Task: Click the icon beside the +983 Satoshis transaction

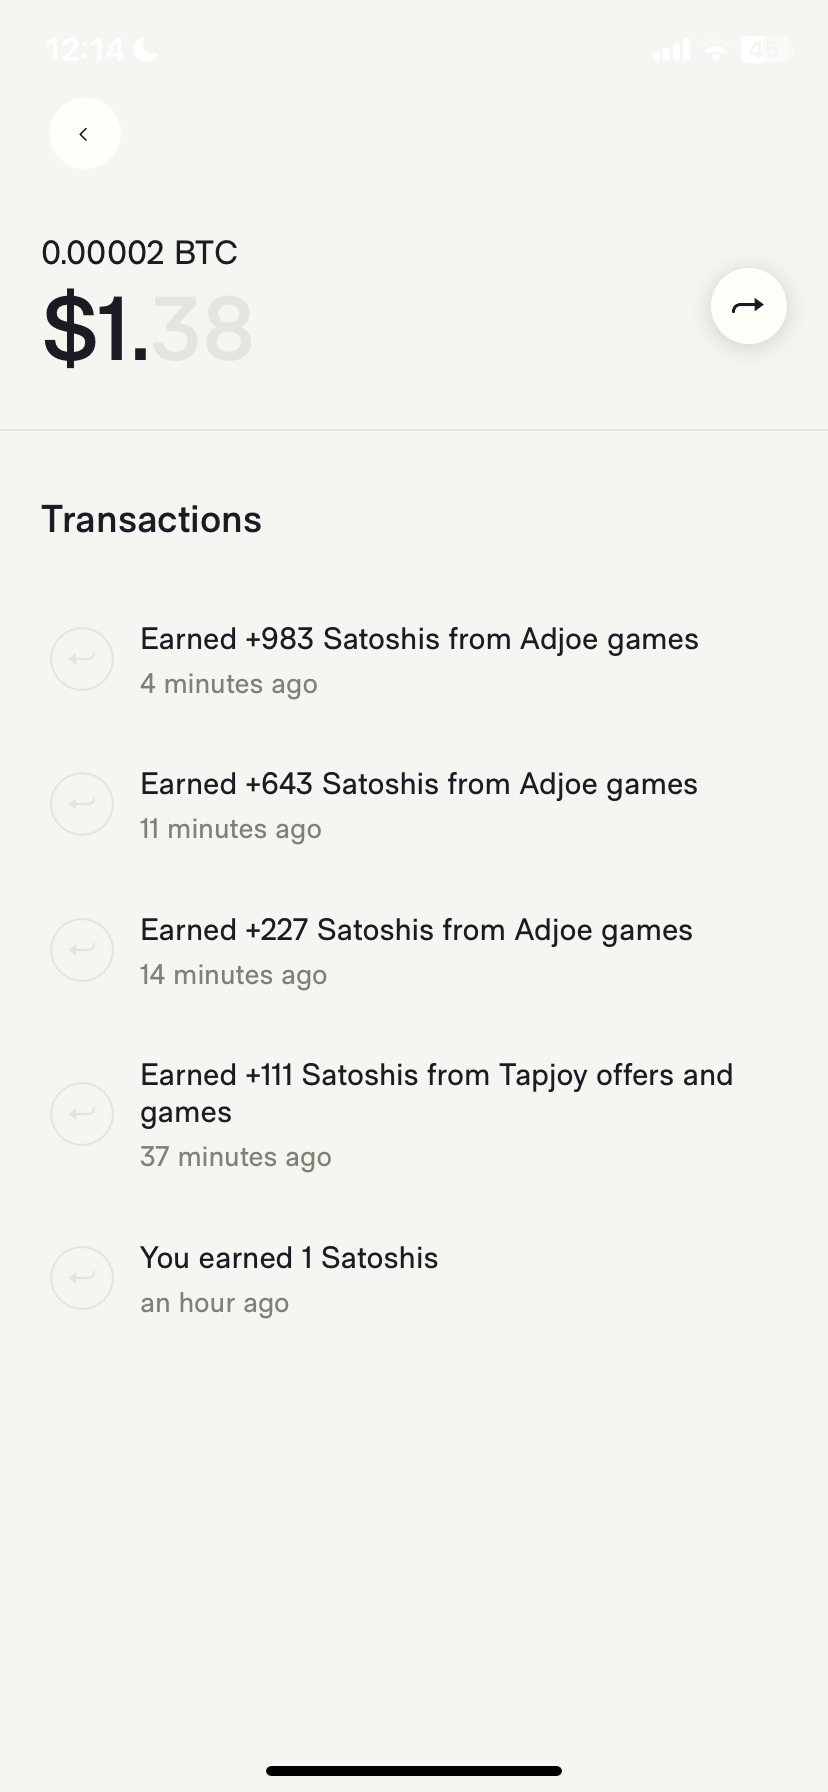Action: coord(82,659)
